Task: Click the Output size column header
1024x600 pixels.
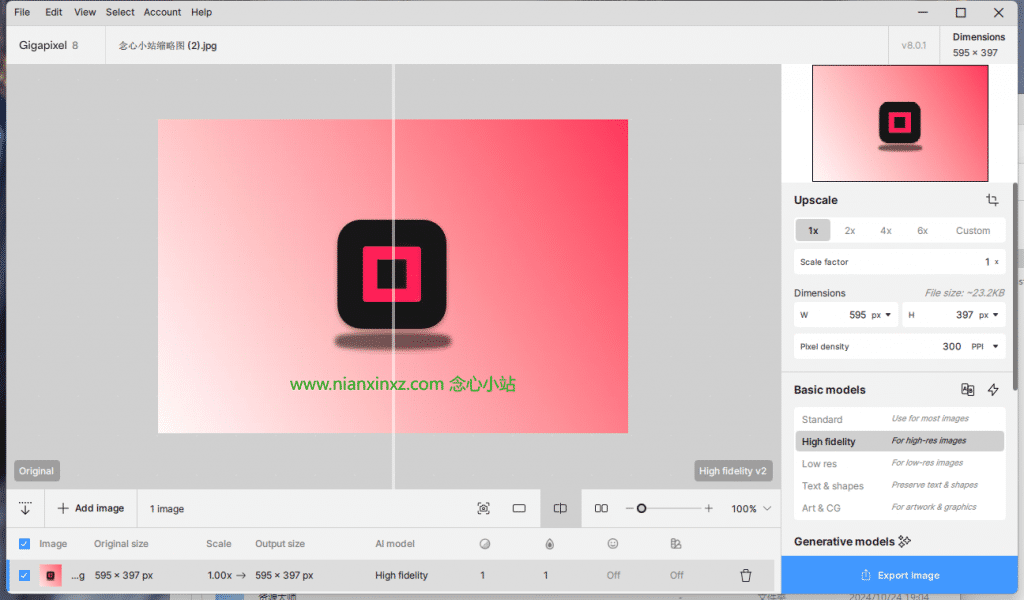Action: [280, 544]
